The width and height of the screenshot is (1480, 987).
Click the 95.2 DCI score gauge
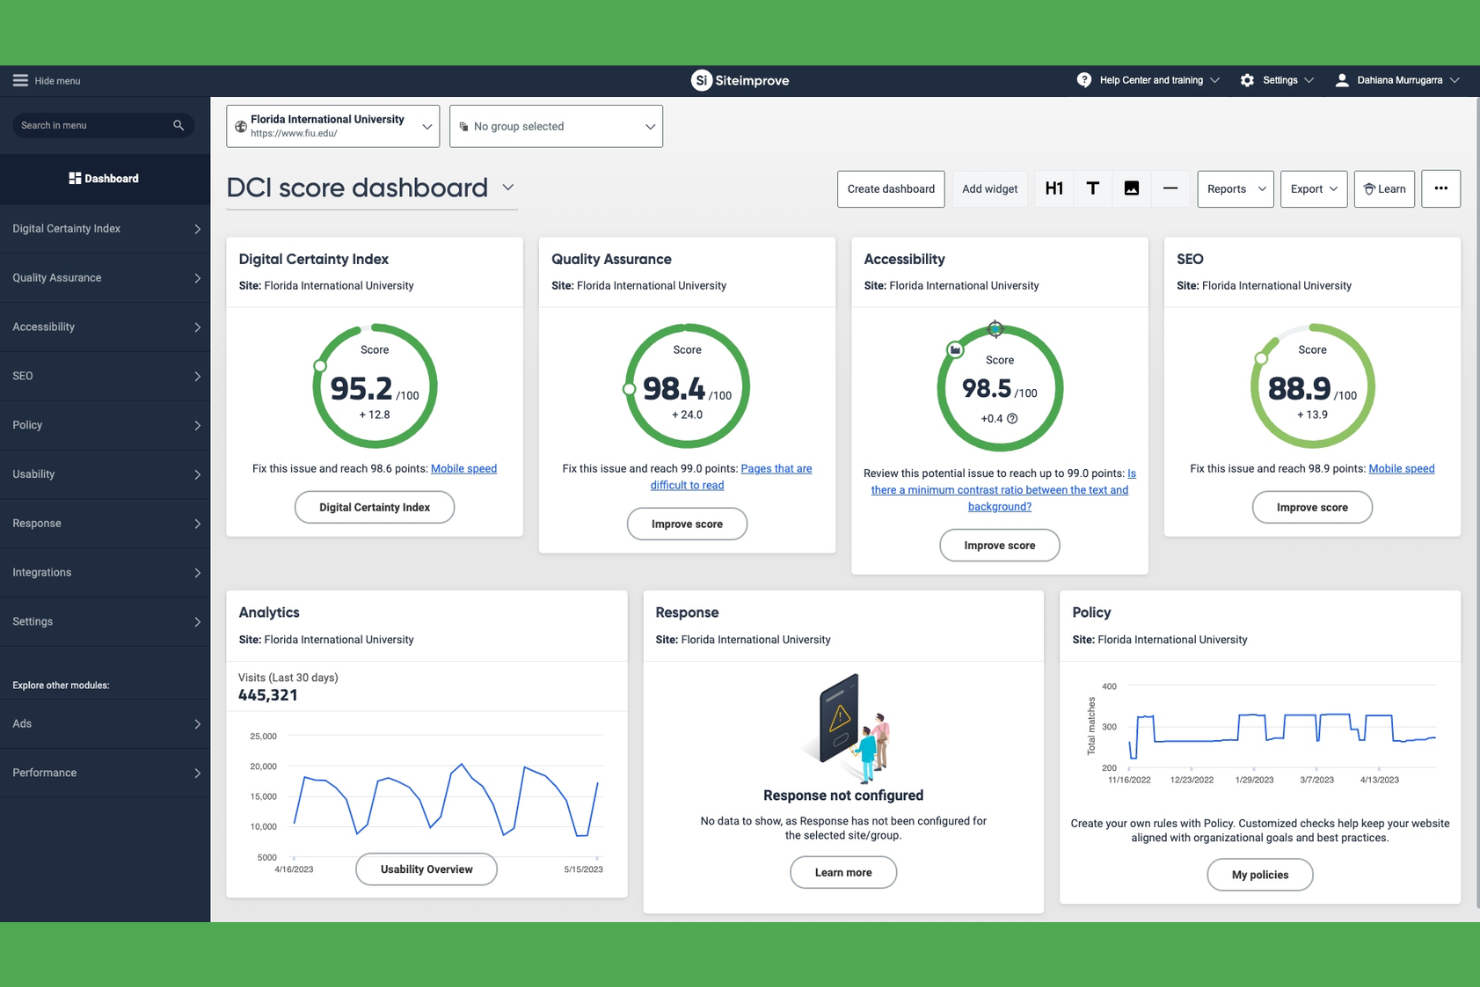(375, 386)
